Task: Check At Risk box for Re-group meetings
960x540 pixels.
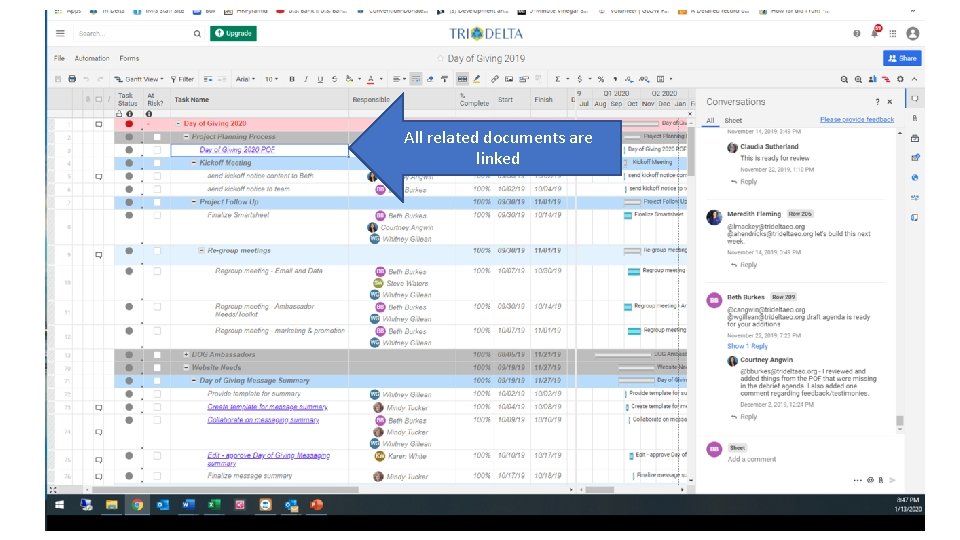Action: click(157, 251)
